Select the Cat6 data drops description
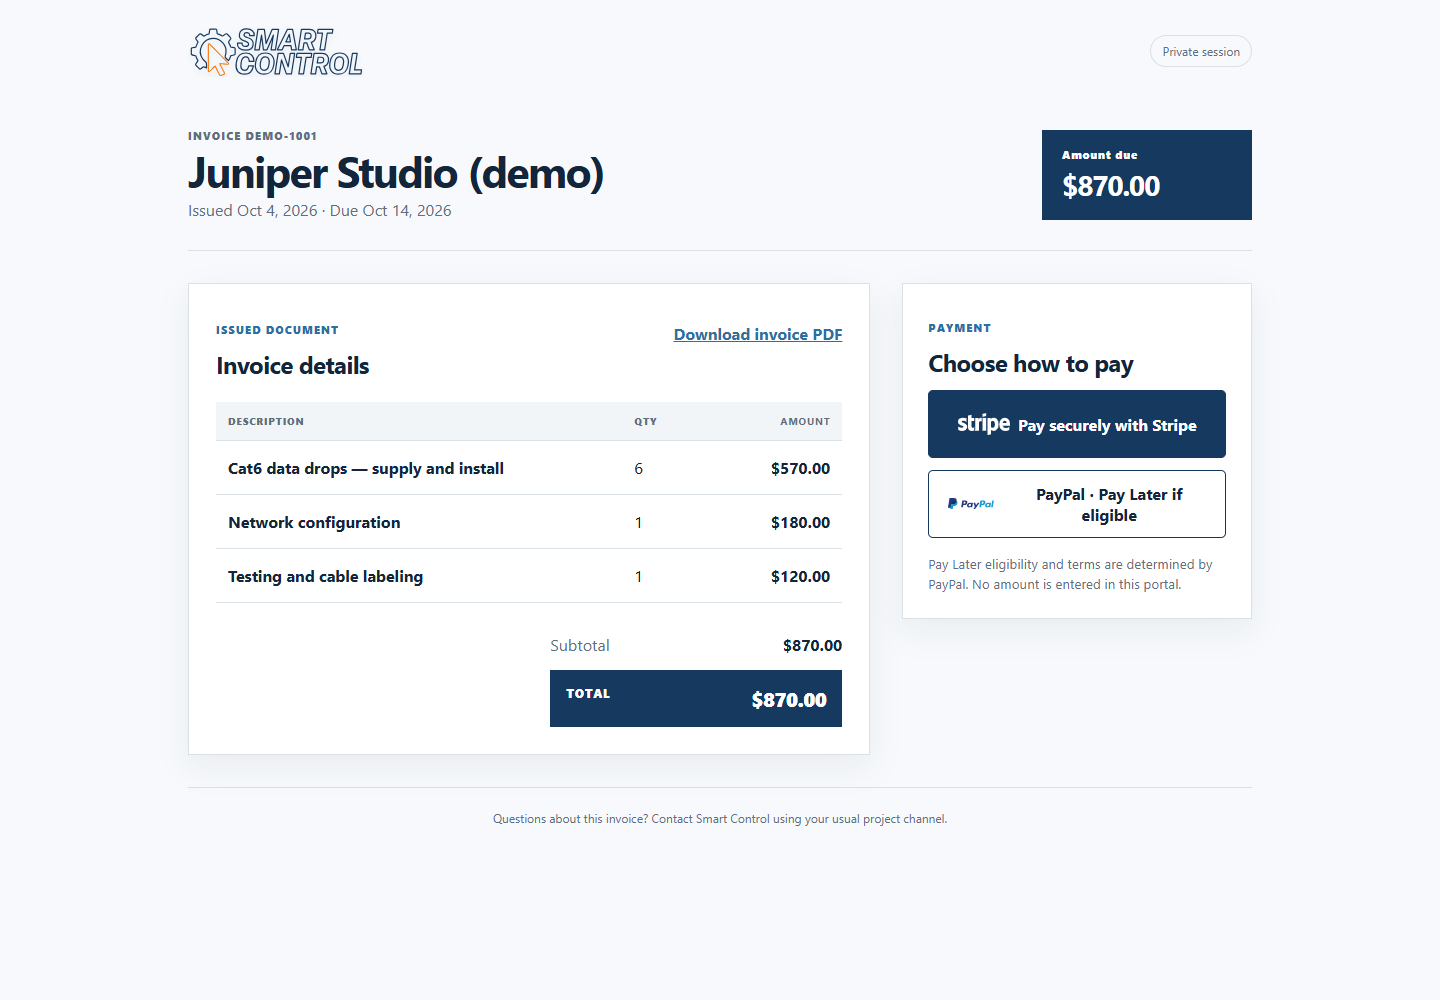 tap(366, 468)
